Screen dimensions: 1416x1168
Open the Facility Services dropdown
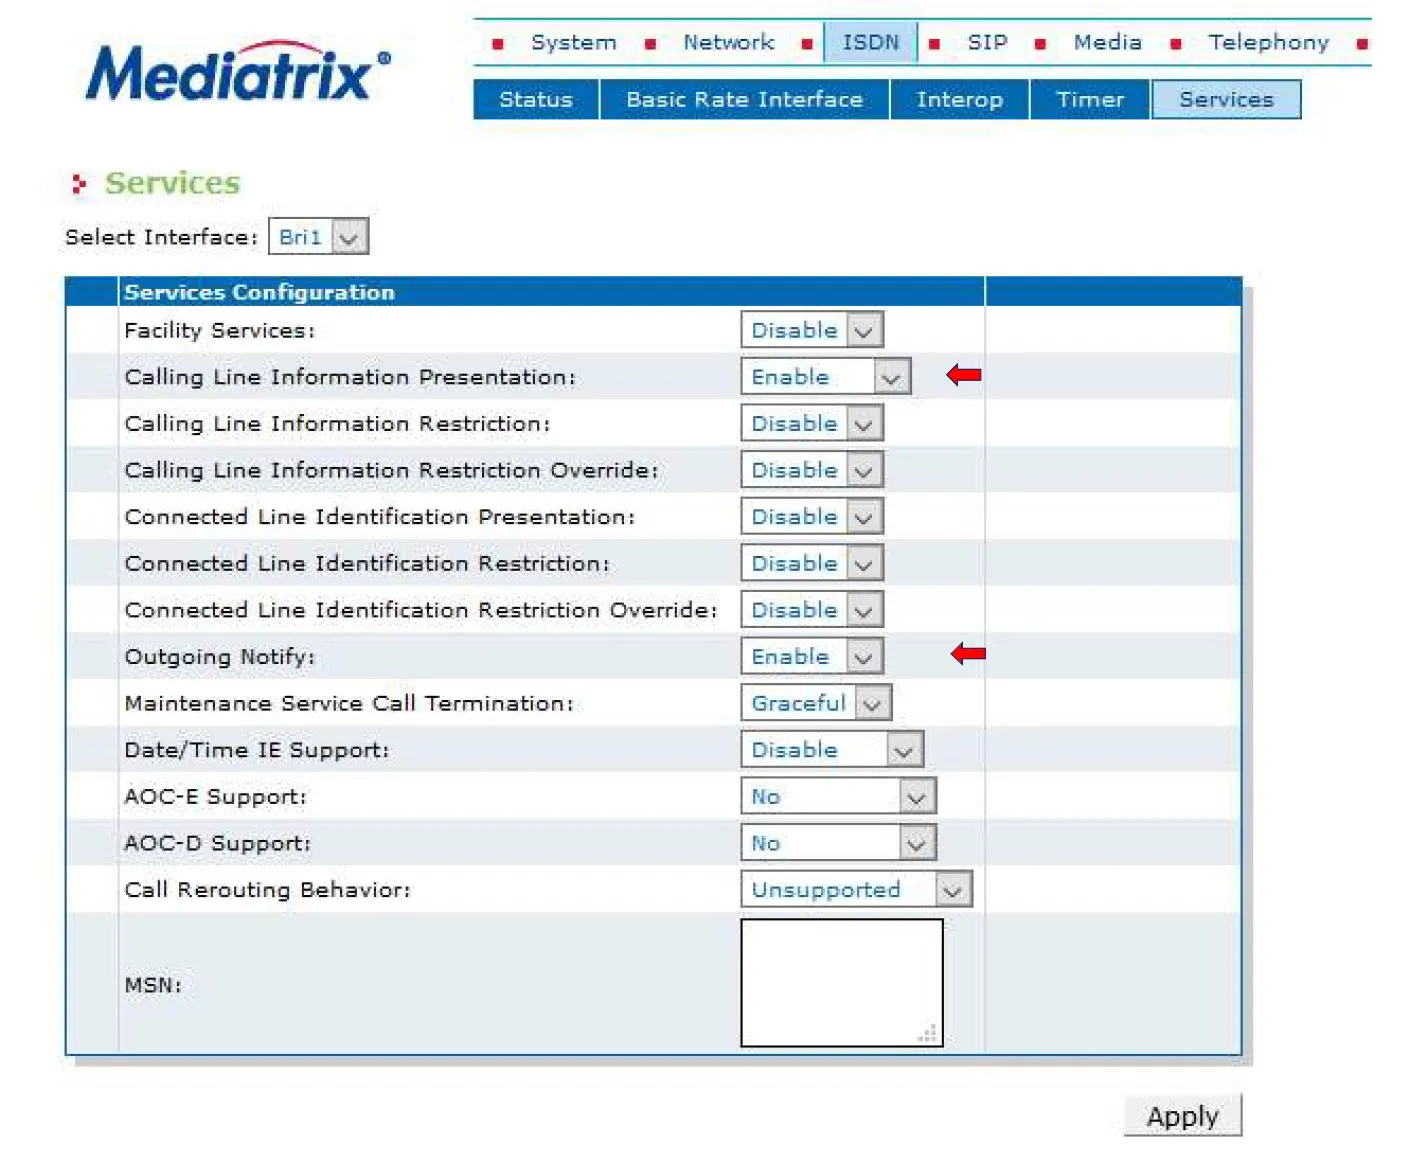point(812,330)
